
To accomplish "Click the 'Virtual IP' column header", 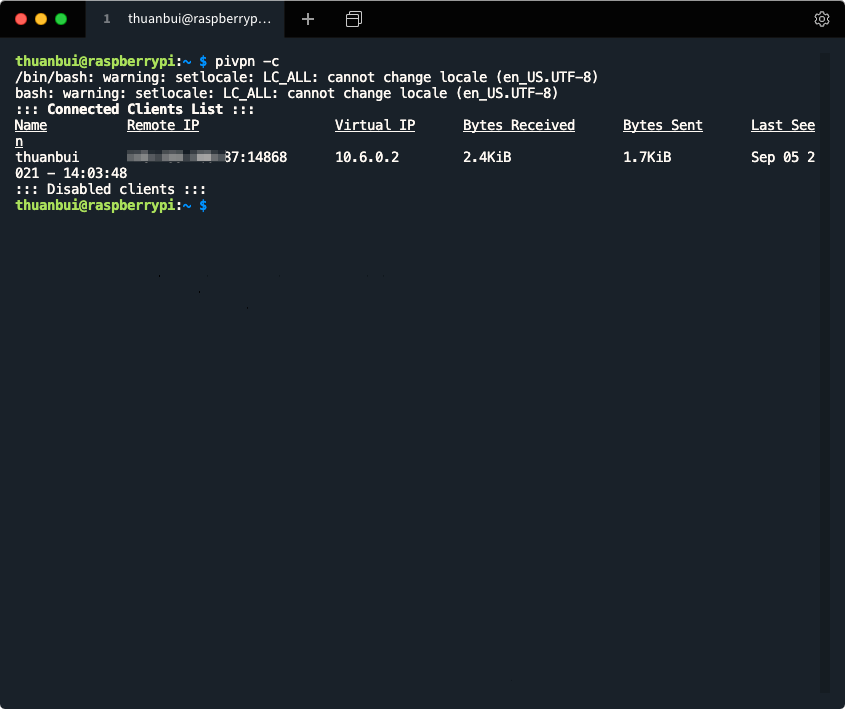I will [x=375, y=125].
